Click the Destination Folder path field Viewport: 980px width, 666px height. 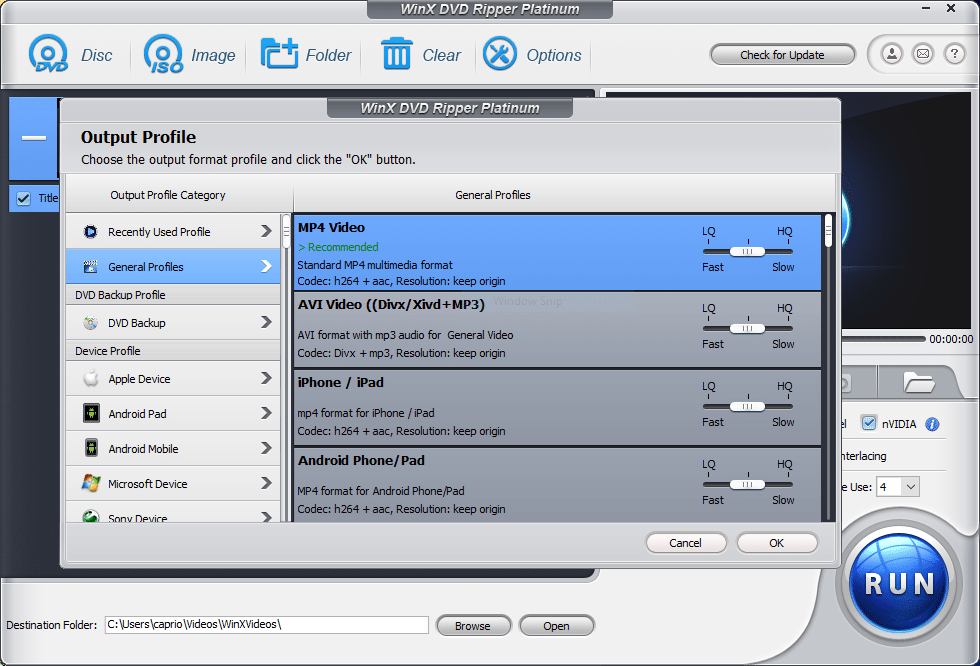(266, 625)
